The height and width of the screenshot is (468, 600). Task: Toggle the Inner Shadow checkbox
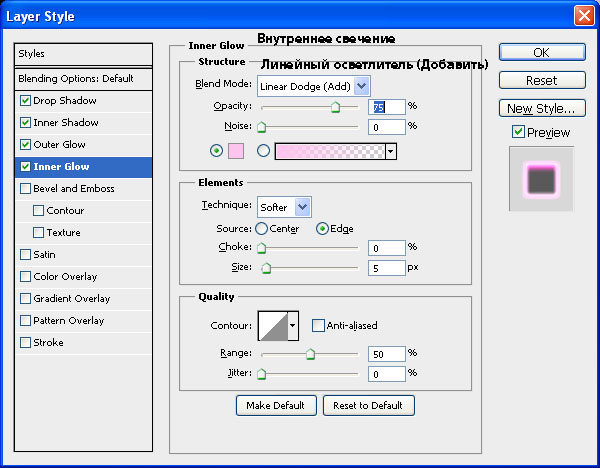(x=25, y=122)
